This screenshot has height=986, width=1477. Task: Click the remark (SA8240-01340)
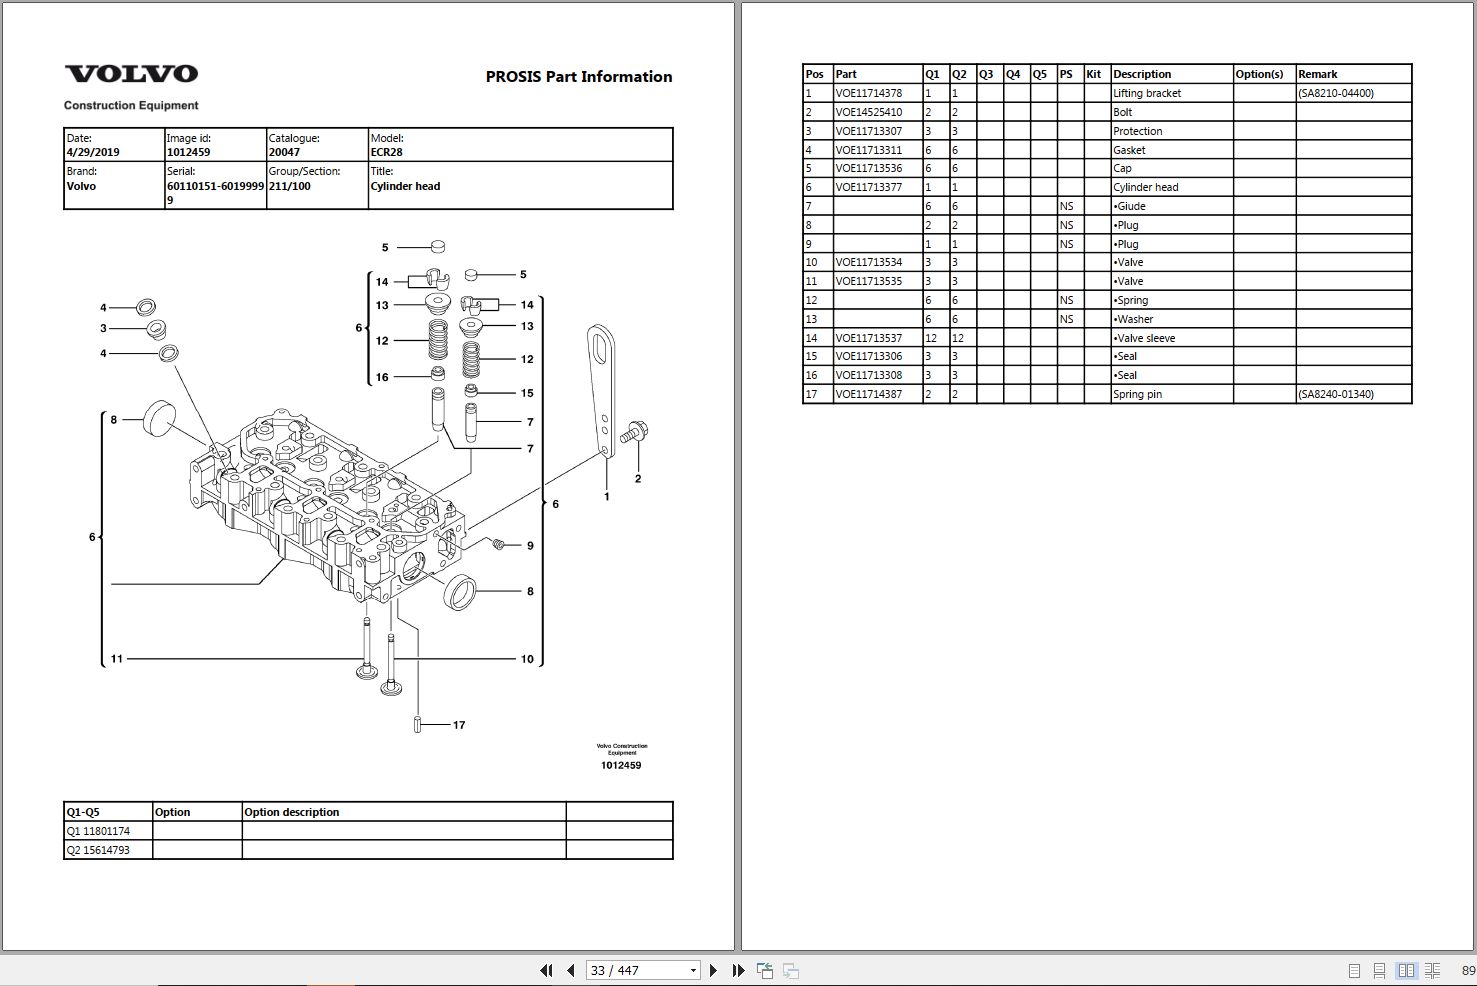pyautogui.click(x=1336, y=394)
